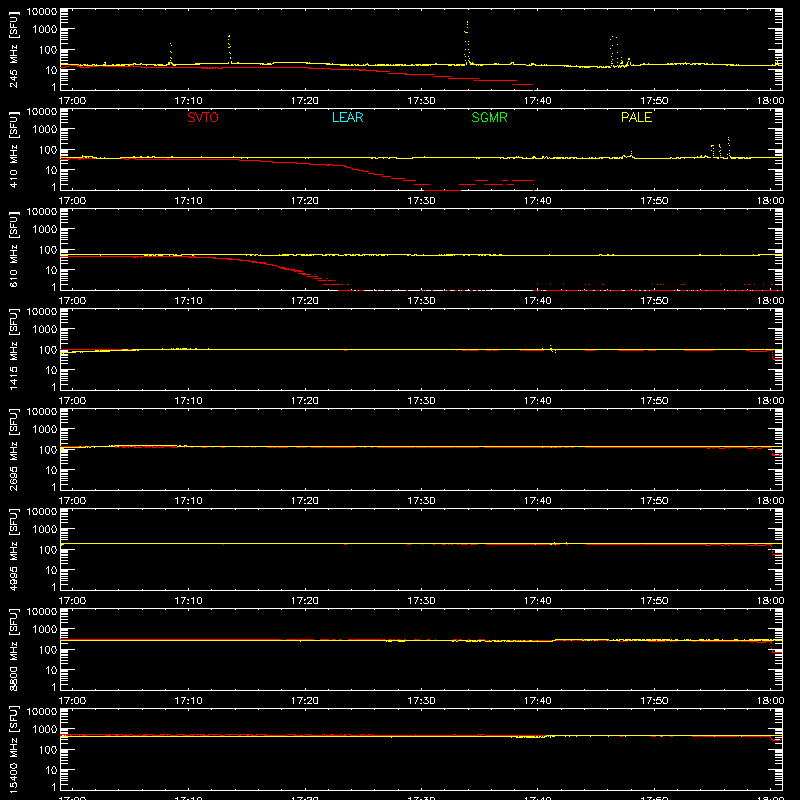Click the cyan LEAR station label
The height and width of the screenshot is (800, 800).
347,117
